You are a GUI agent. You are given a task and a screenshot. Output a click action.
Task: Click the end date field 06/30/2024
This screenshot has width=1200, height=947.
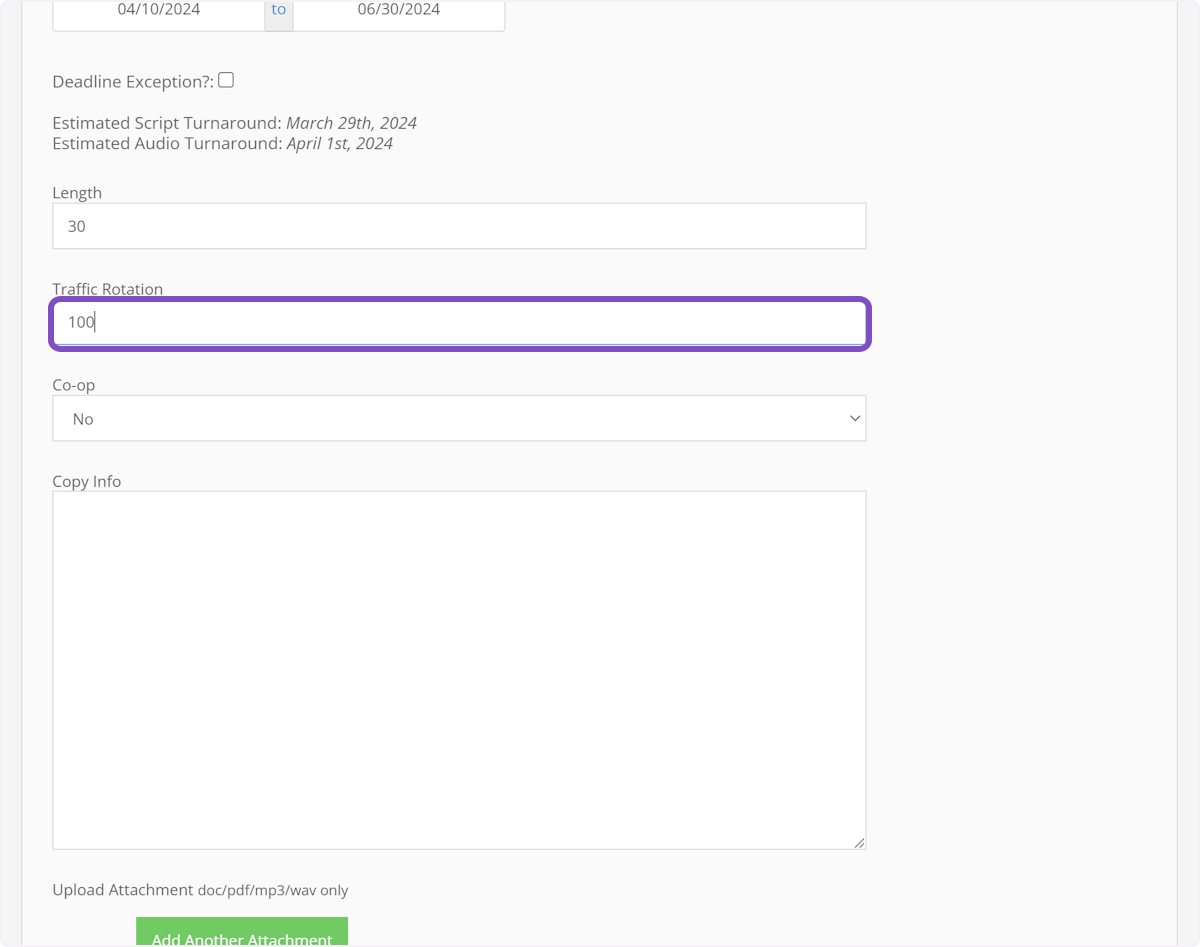[398, 10]
